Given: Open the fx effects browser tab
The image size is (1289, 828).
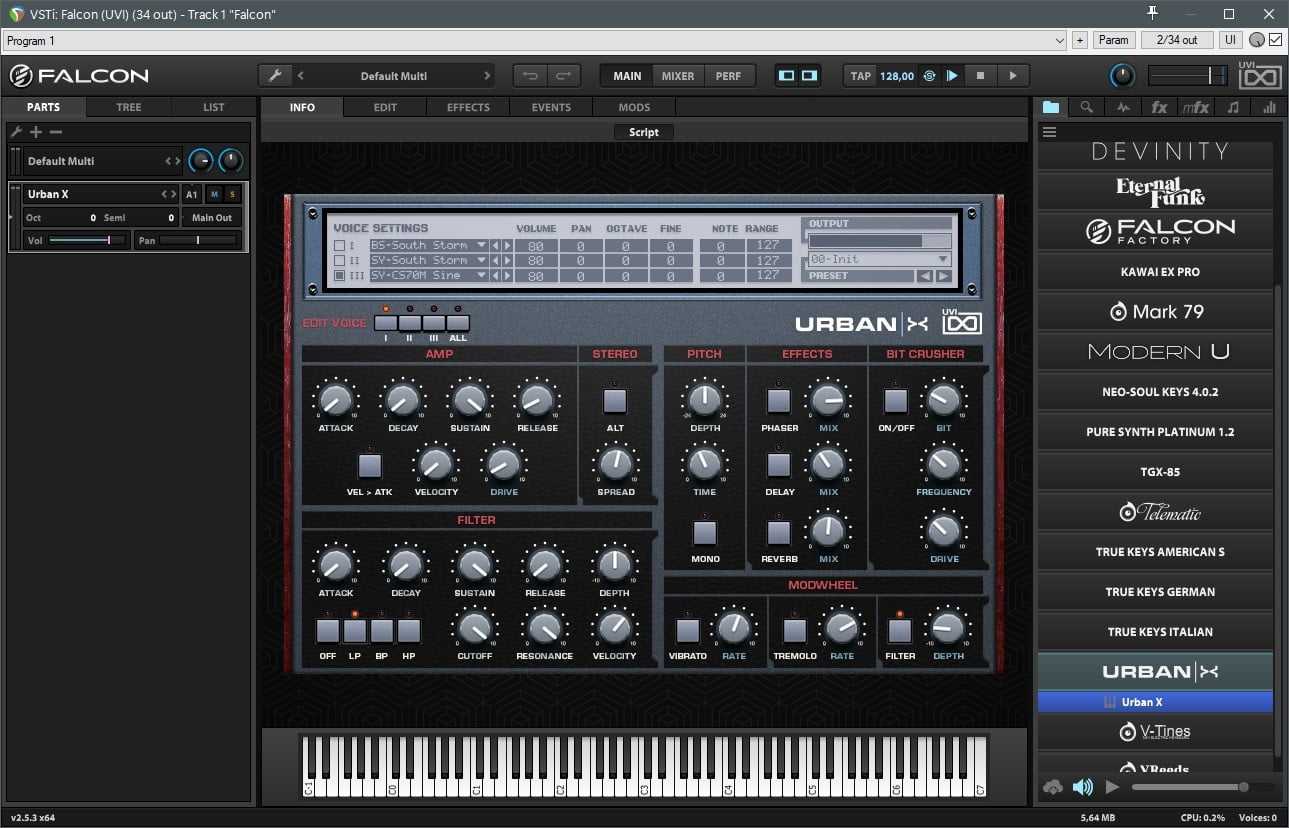Looking at the screenshot, I should (1159, 107).
